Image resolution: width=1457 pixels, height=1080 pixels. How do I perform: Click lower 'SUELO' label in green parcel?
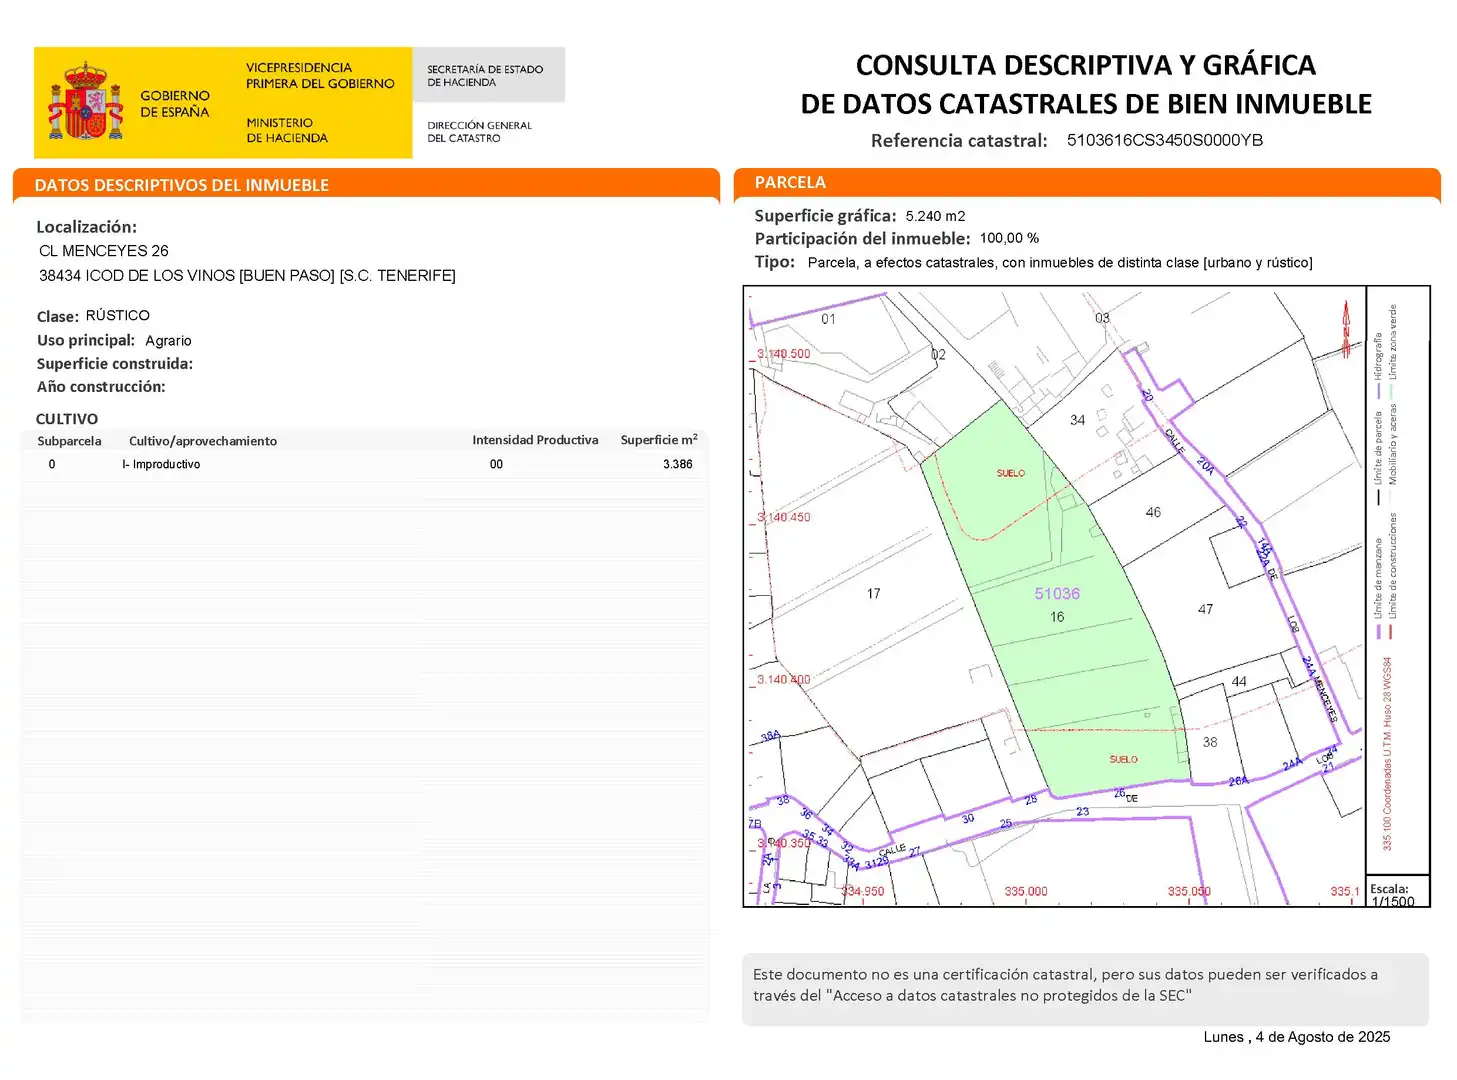click(x=1123, y=759)
